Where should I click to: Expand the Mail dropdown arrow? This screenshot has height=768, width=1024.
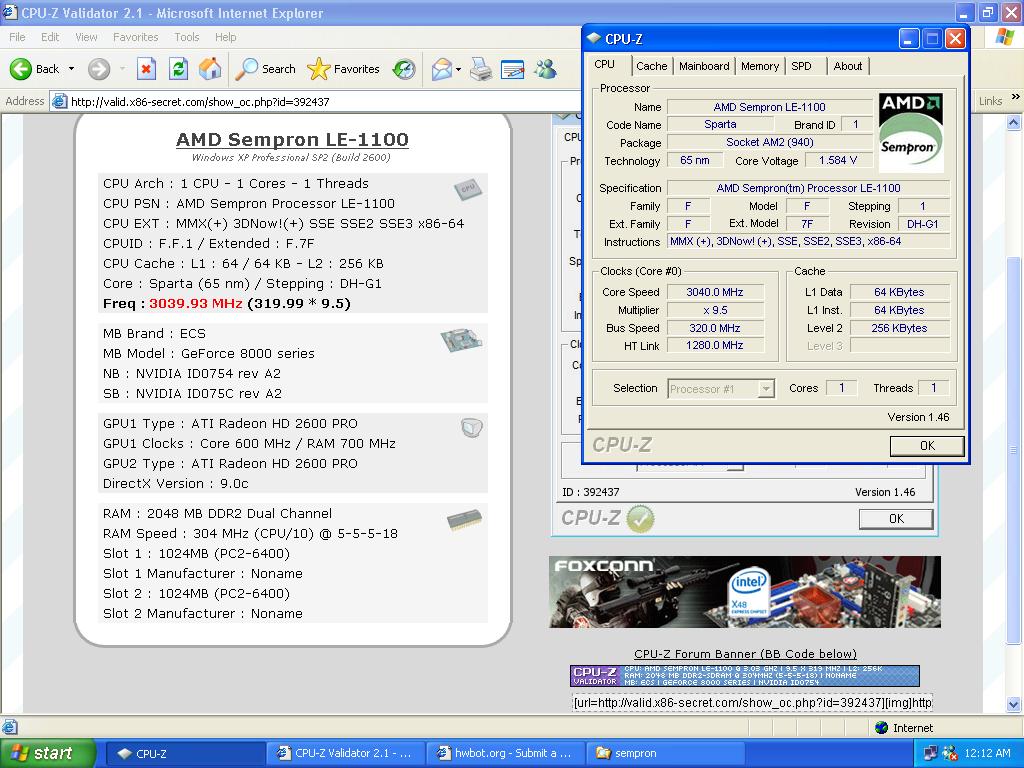coord(458,69)
